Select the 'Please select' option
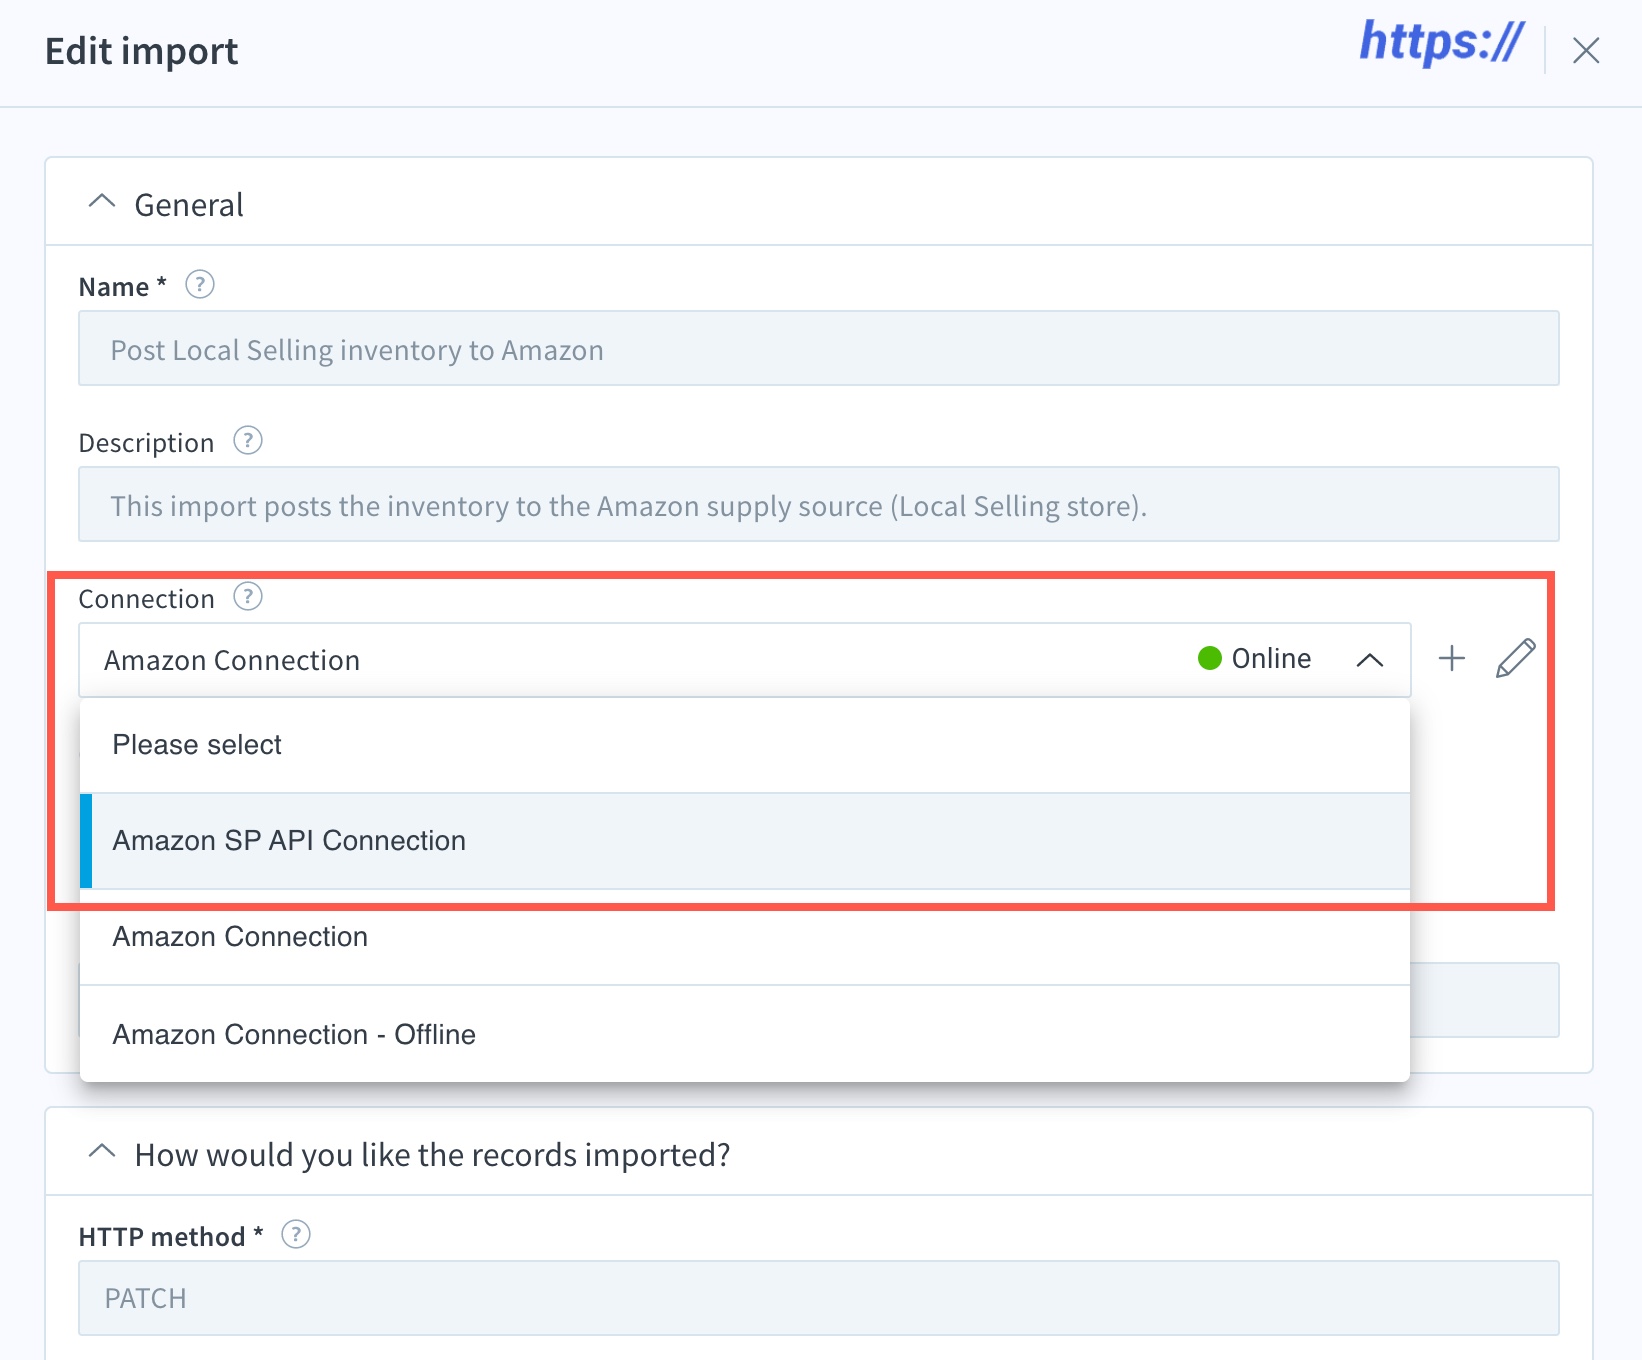 click(x=745, y=745)
